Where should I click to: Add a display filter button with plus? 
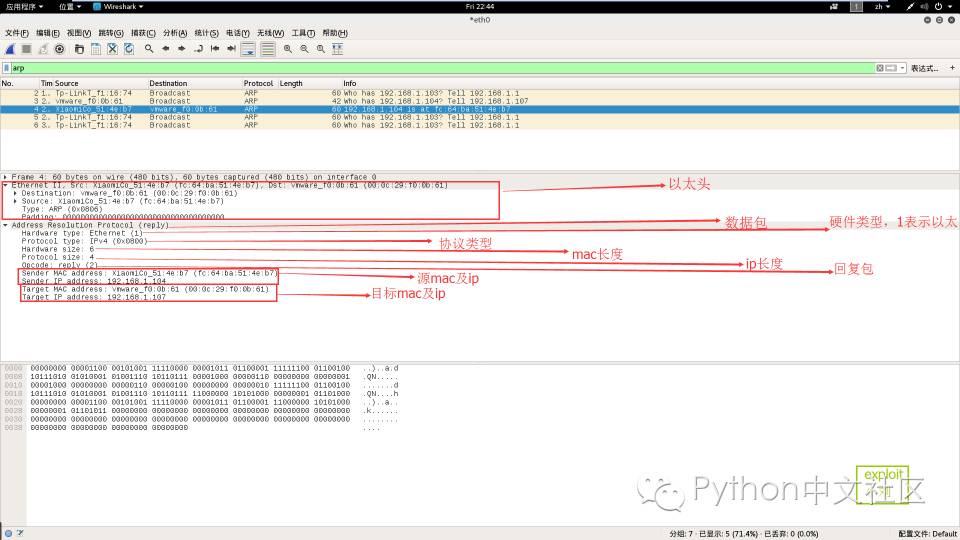tap(952, 68)
